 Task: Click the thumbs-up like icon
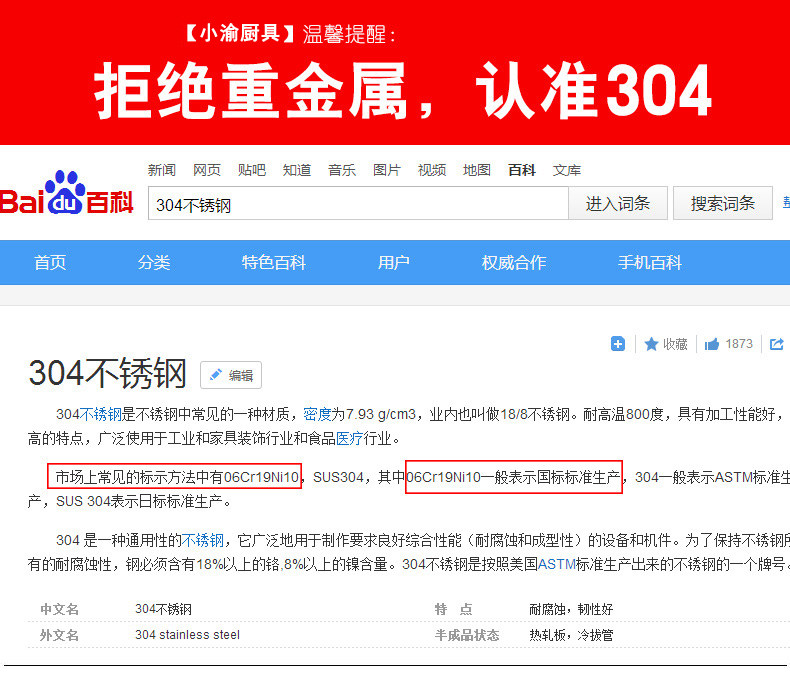coord(711,344)
